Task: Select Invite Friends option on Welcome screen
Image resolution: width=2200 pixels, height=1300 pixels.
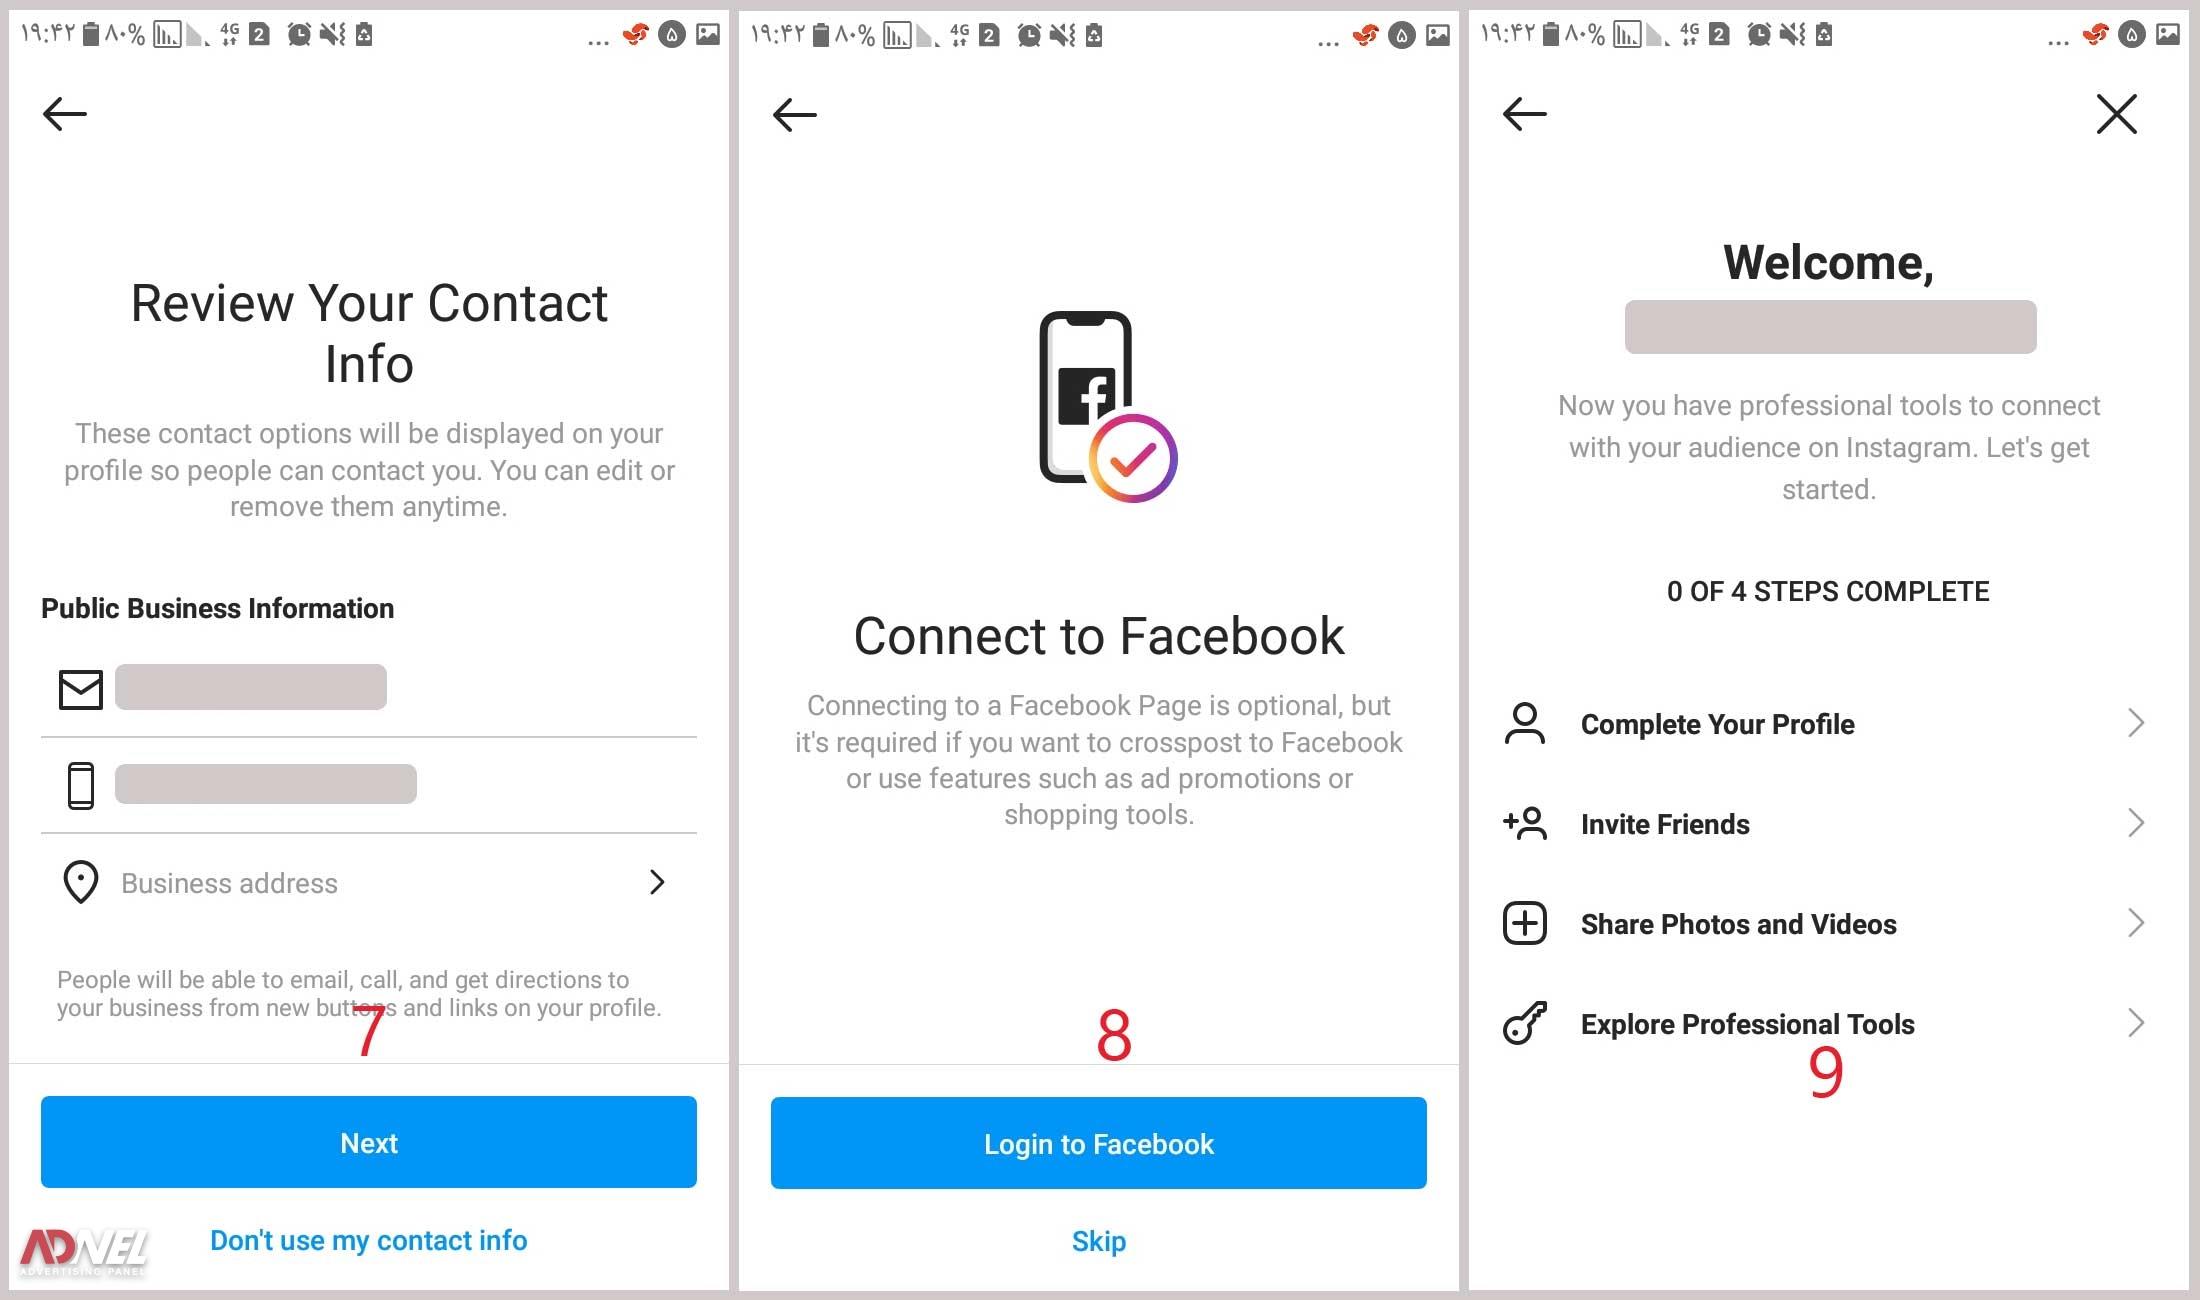Action: [x=1830, y=823]
